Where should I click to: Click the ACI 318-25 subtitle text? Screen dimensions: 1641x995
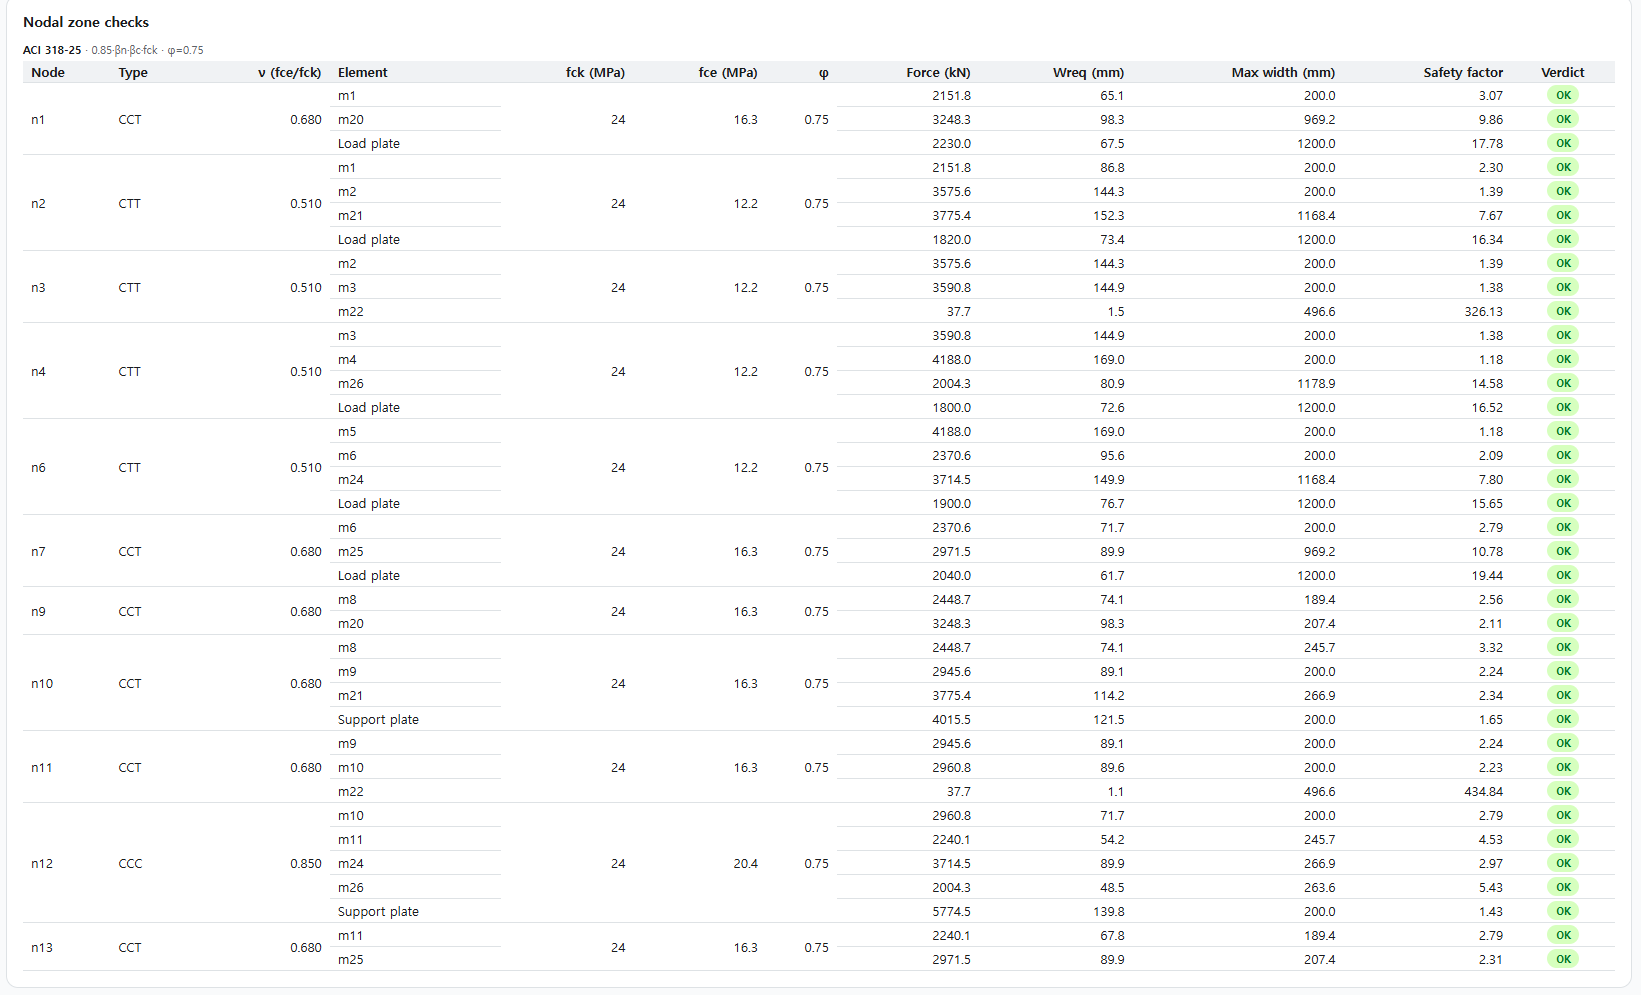click(x=52, y=50)
